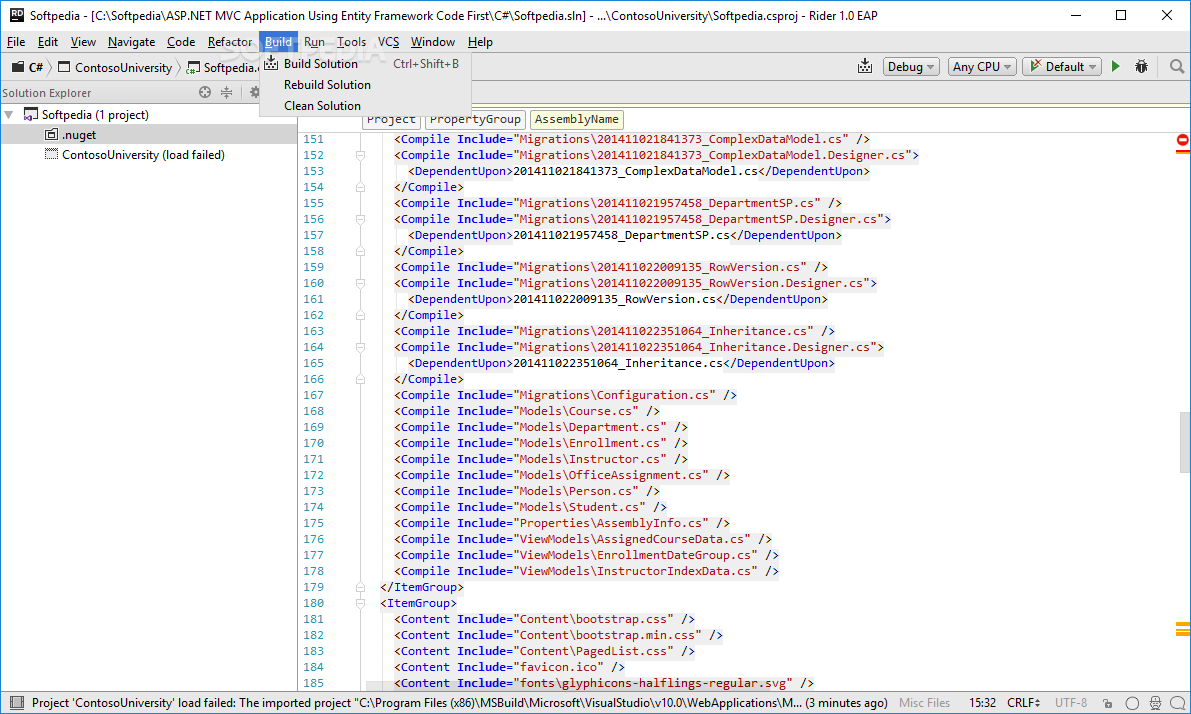Viewport: 1191px width, 714px height.
Task: Click the 15:32 caret position indicator
Action: pos(982,703)
